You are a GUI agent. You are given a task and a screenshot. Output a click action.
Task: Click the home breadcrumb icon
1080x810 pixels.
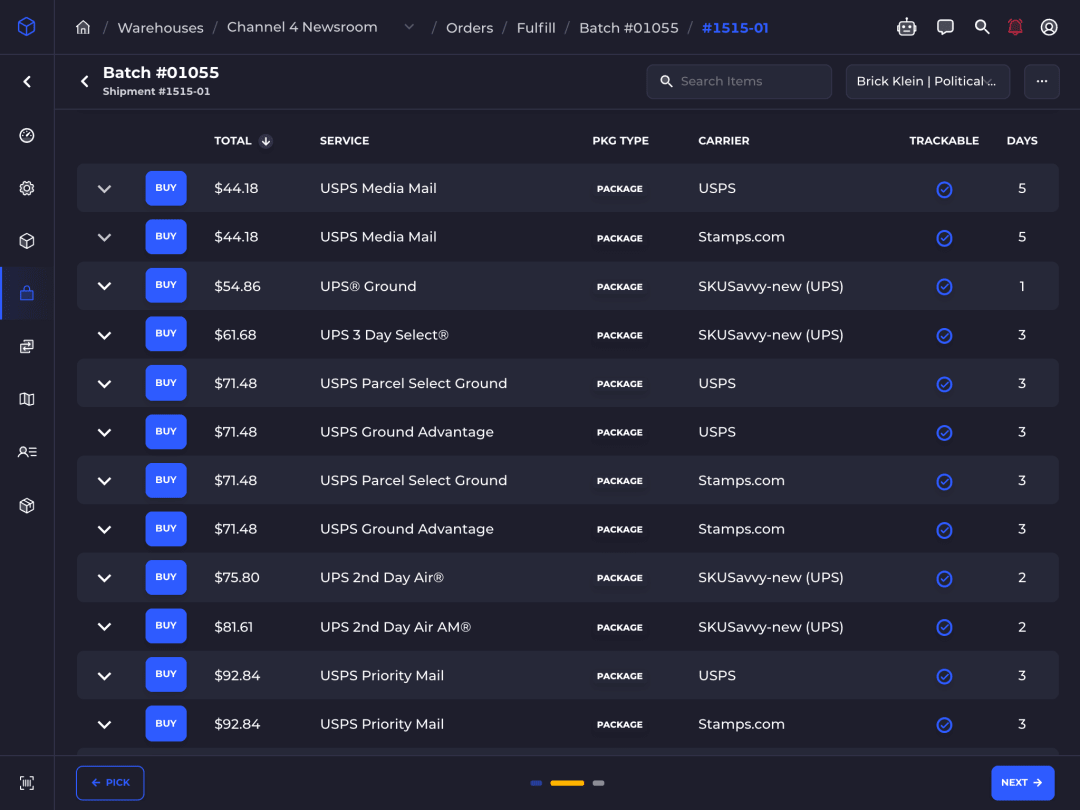tap(83, 28)
